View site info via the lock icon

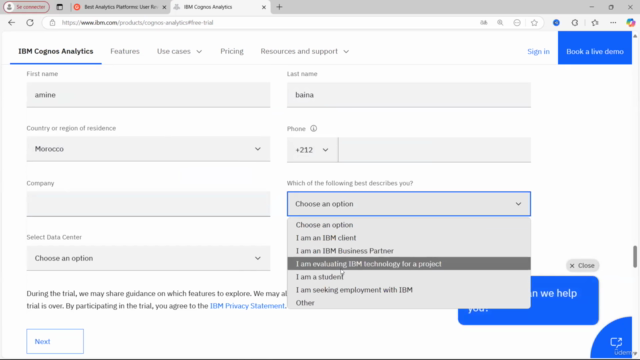52,23
